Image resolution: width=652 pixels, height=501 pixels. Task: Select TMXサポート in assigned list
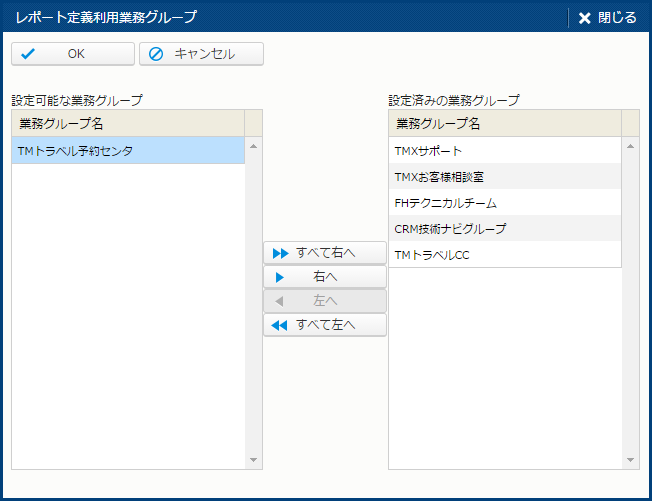tap(504, 151)
